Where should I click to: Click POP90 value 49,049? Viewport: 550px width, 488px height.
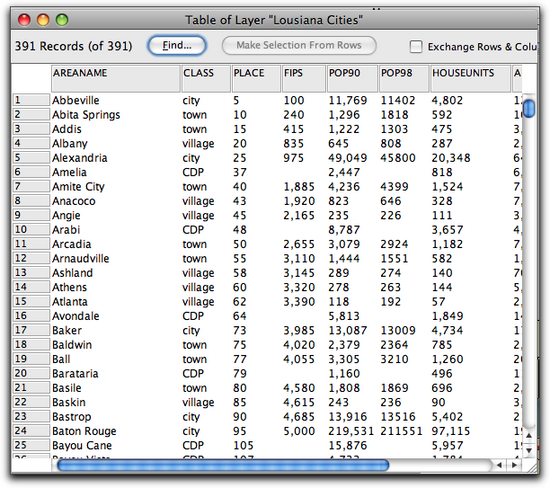click(348, 158)
